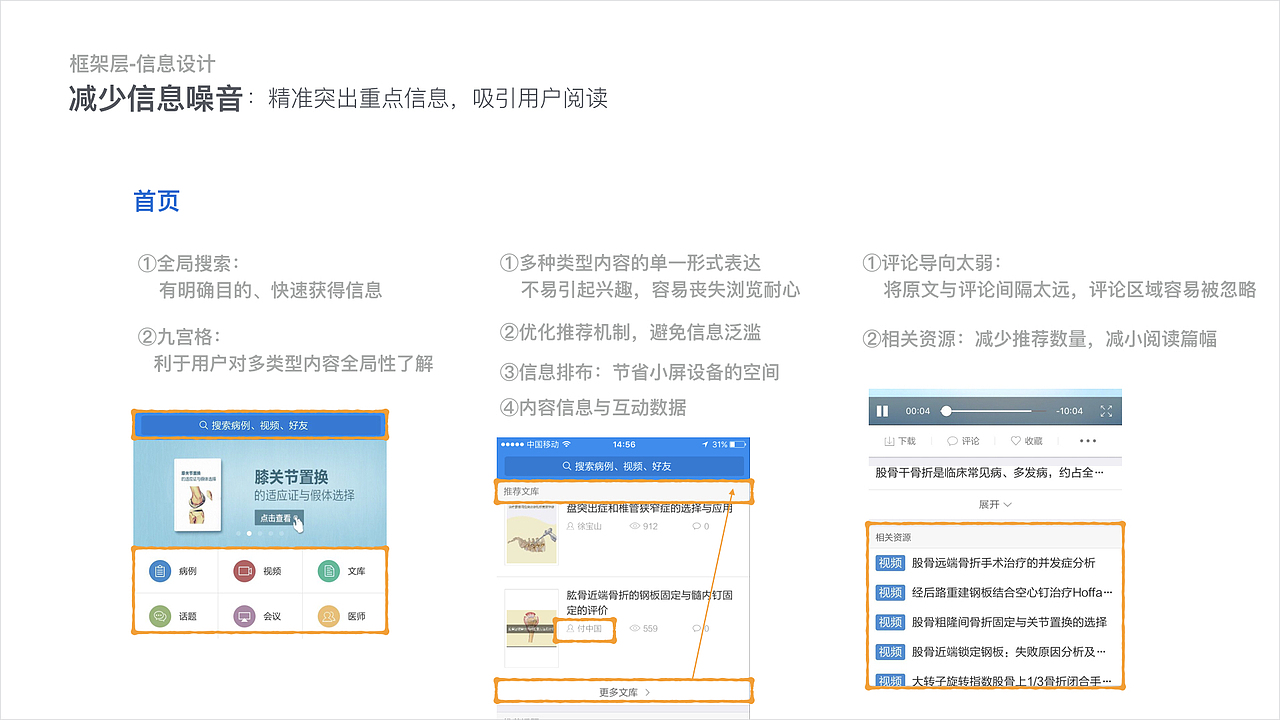Open comments via the 评论 speech icon

pyautogui.click(x=953, y=440)
